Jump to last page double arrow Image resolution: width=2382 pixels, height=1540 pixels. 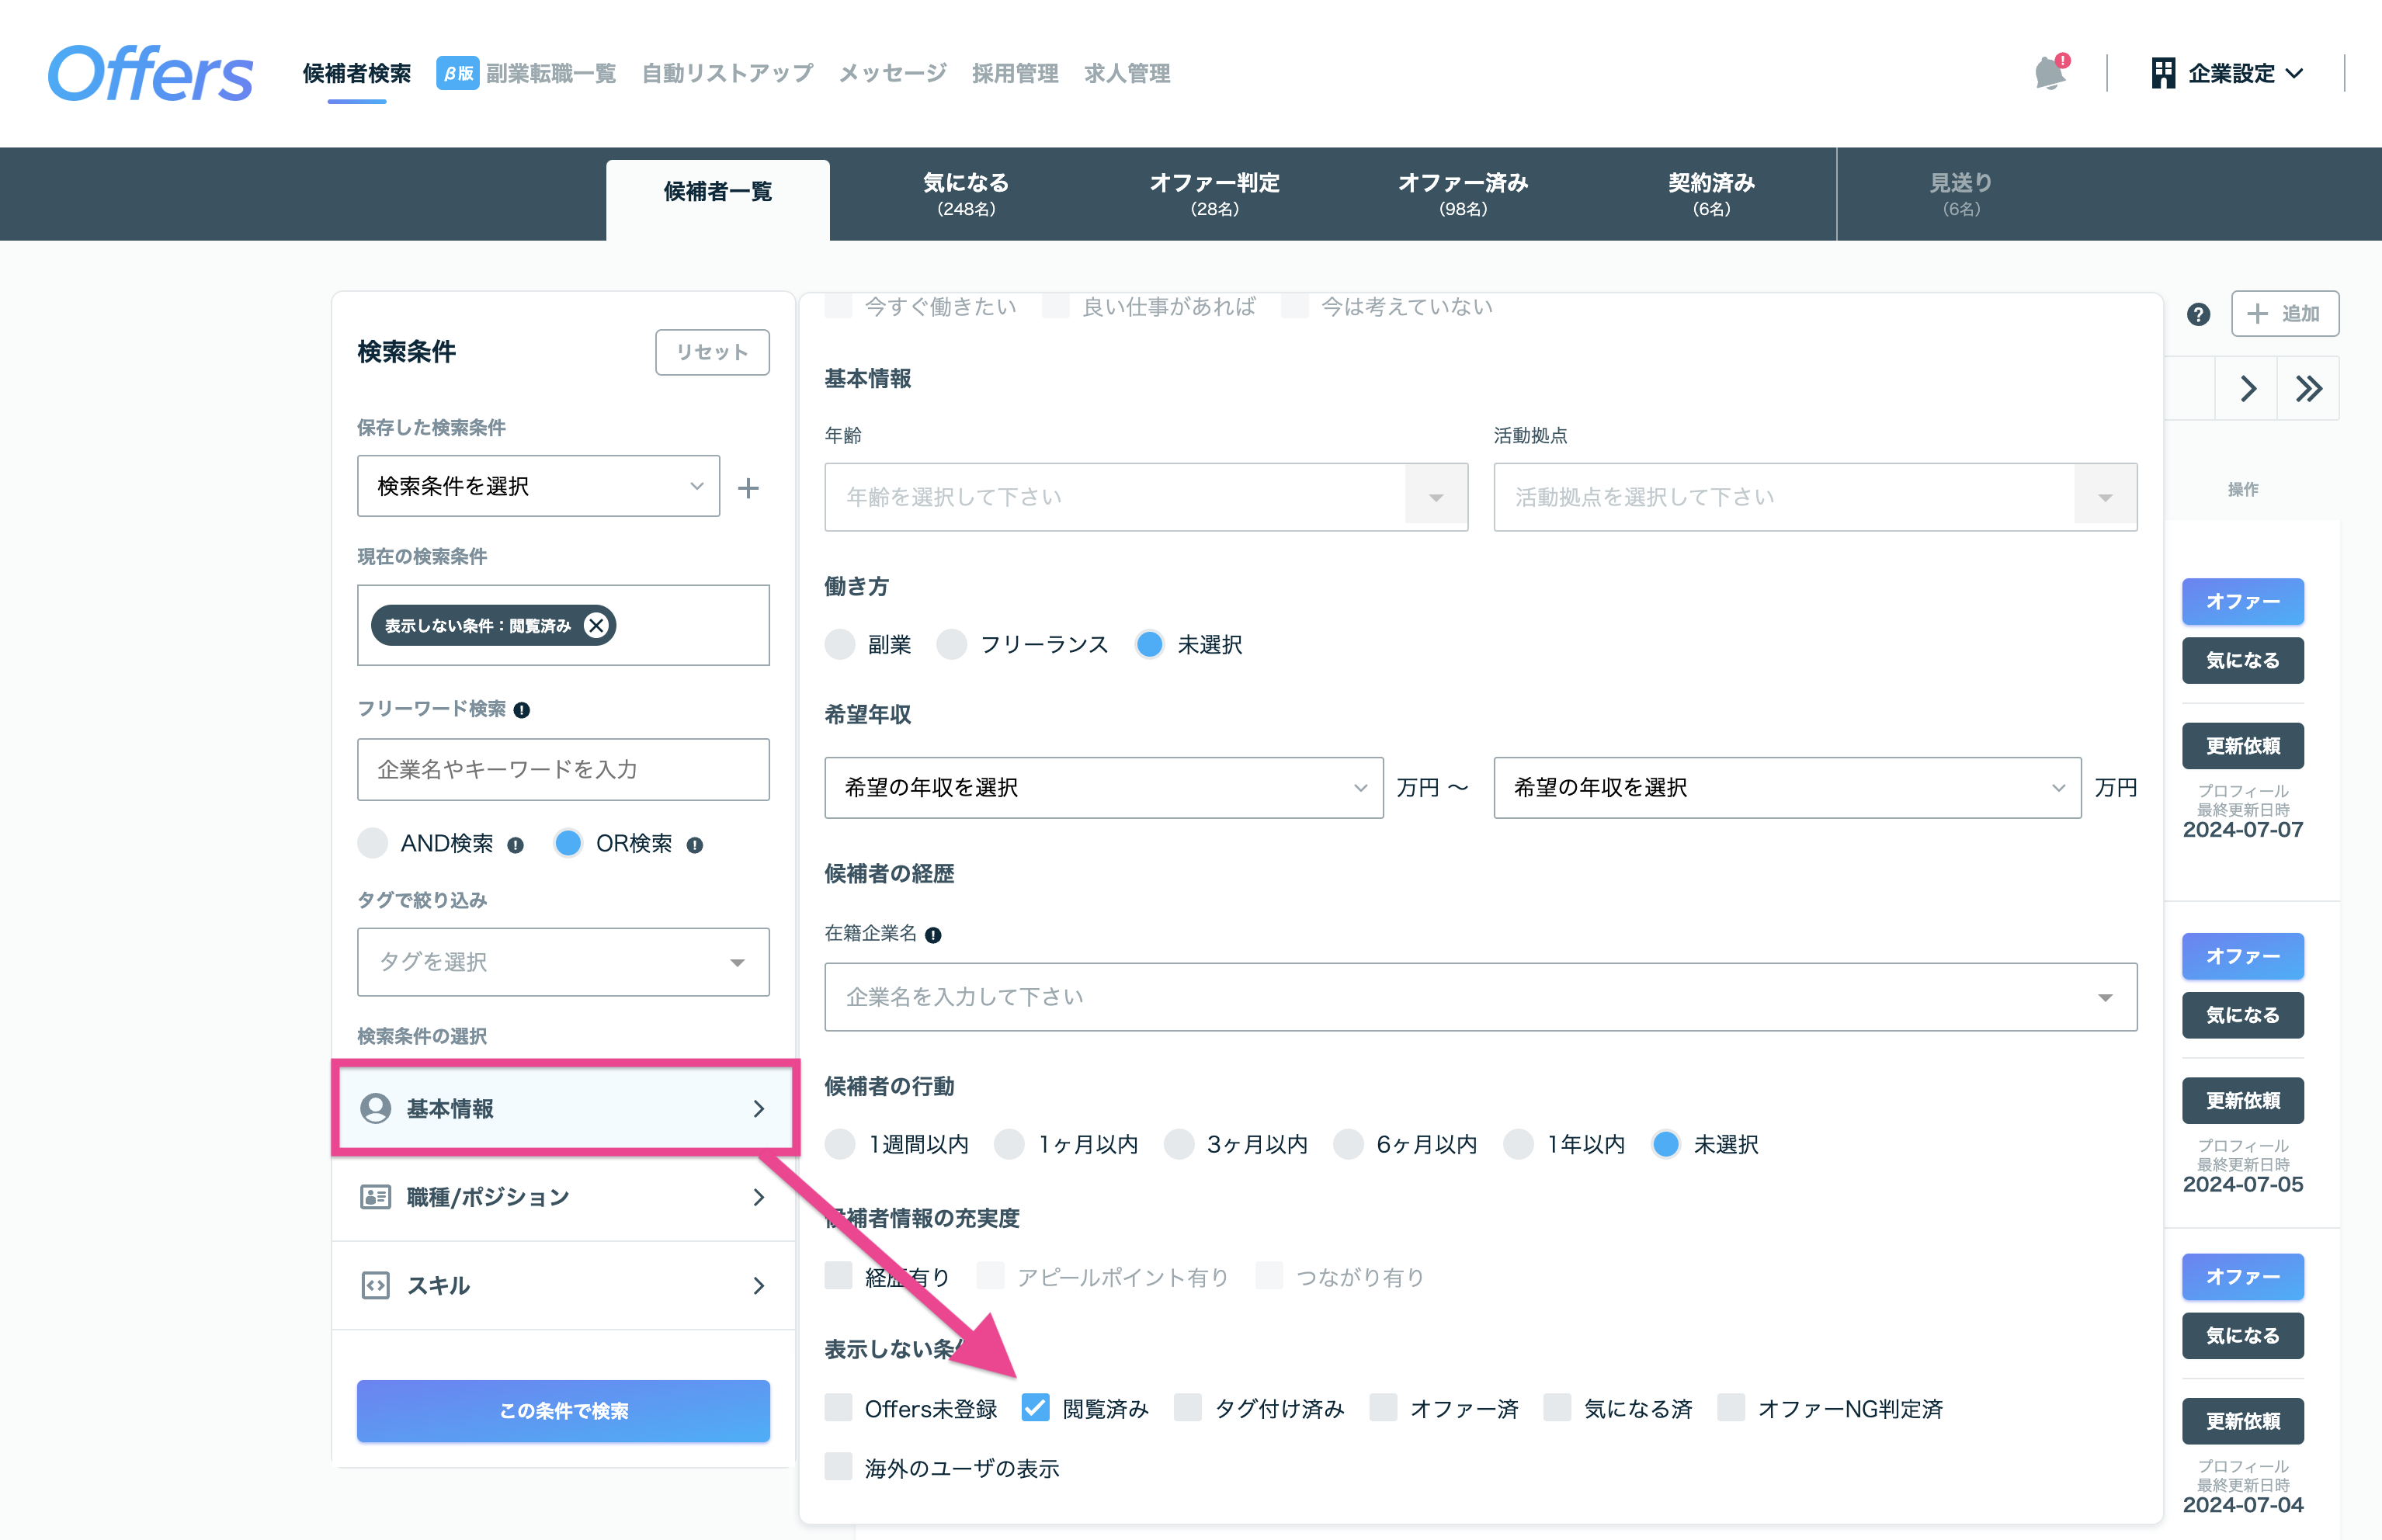(2309, 389)
